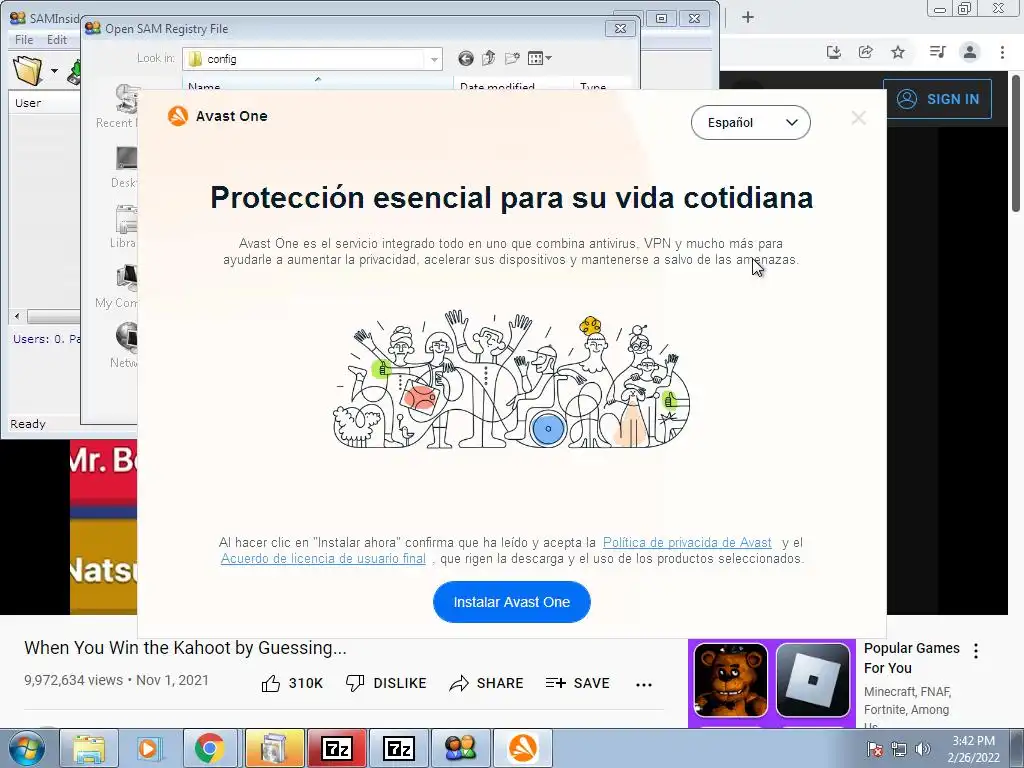Select Desktop in the Open dialog sidebar
Screen dimensions: 1024x768
tap(124, 167)
